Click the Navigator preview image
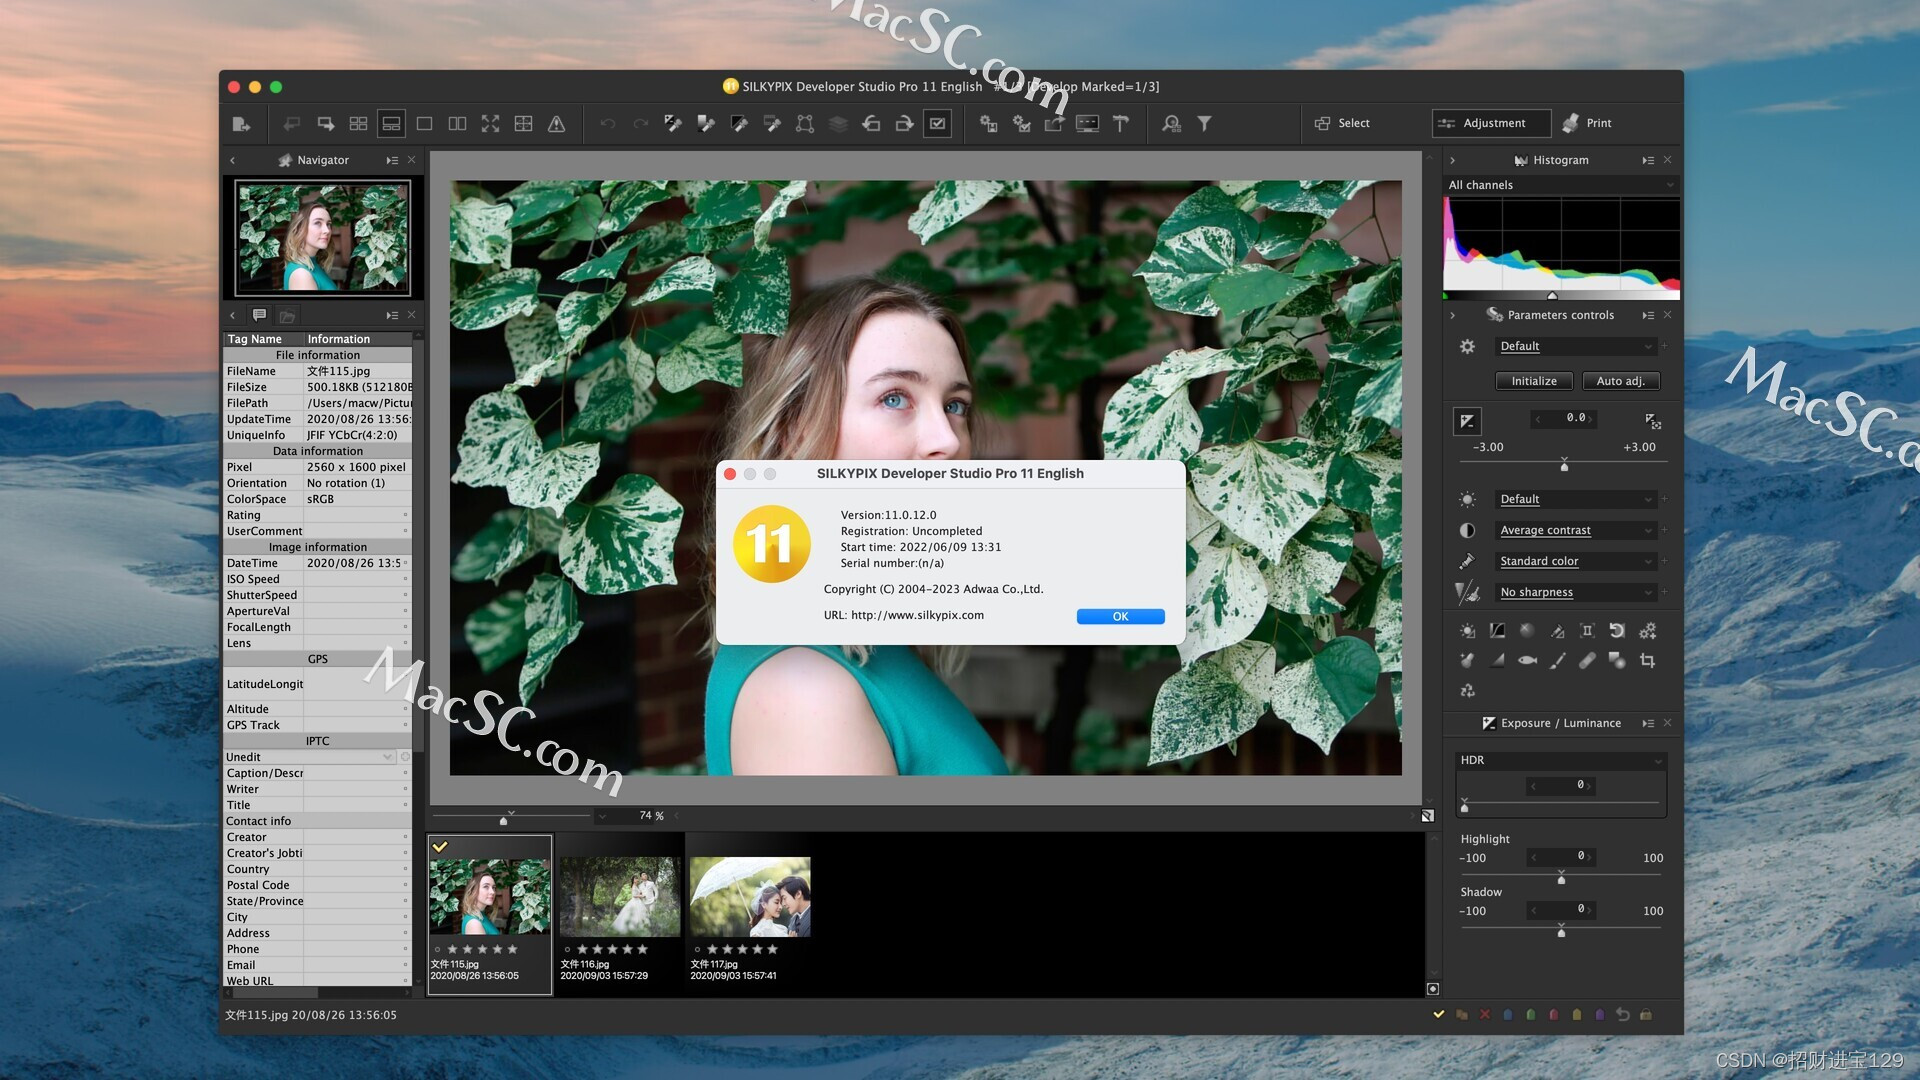The image size is (1920, 1080). pyautogui.click(x=323, y=237)
